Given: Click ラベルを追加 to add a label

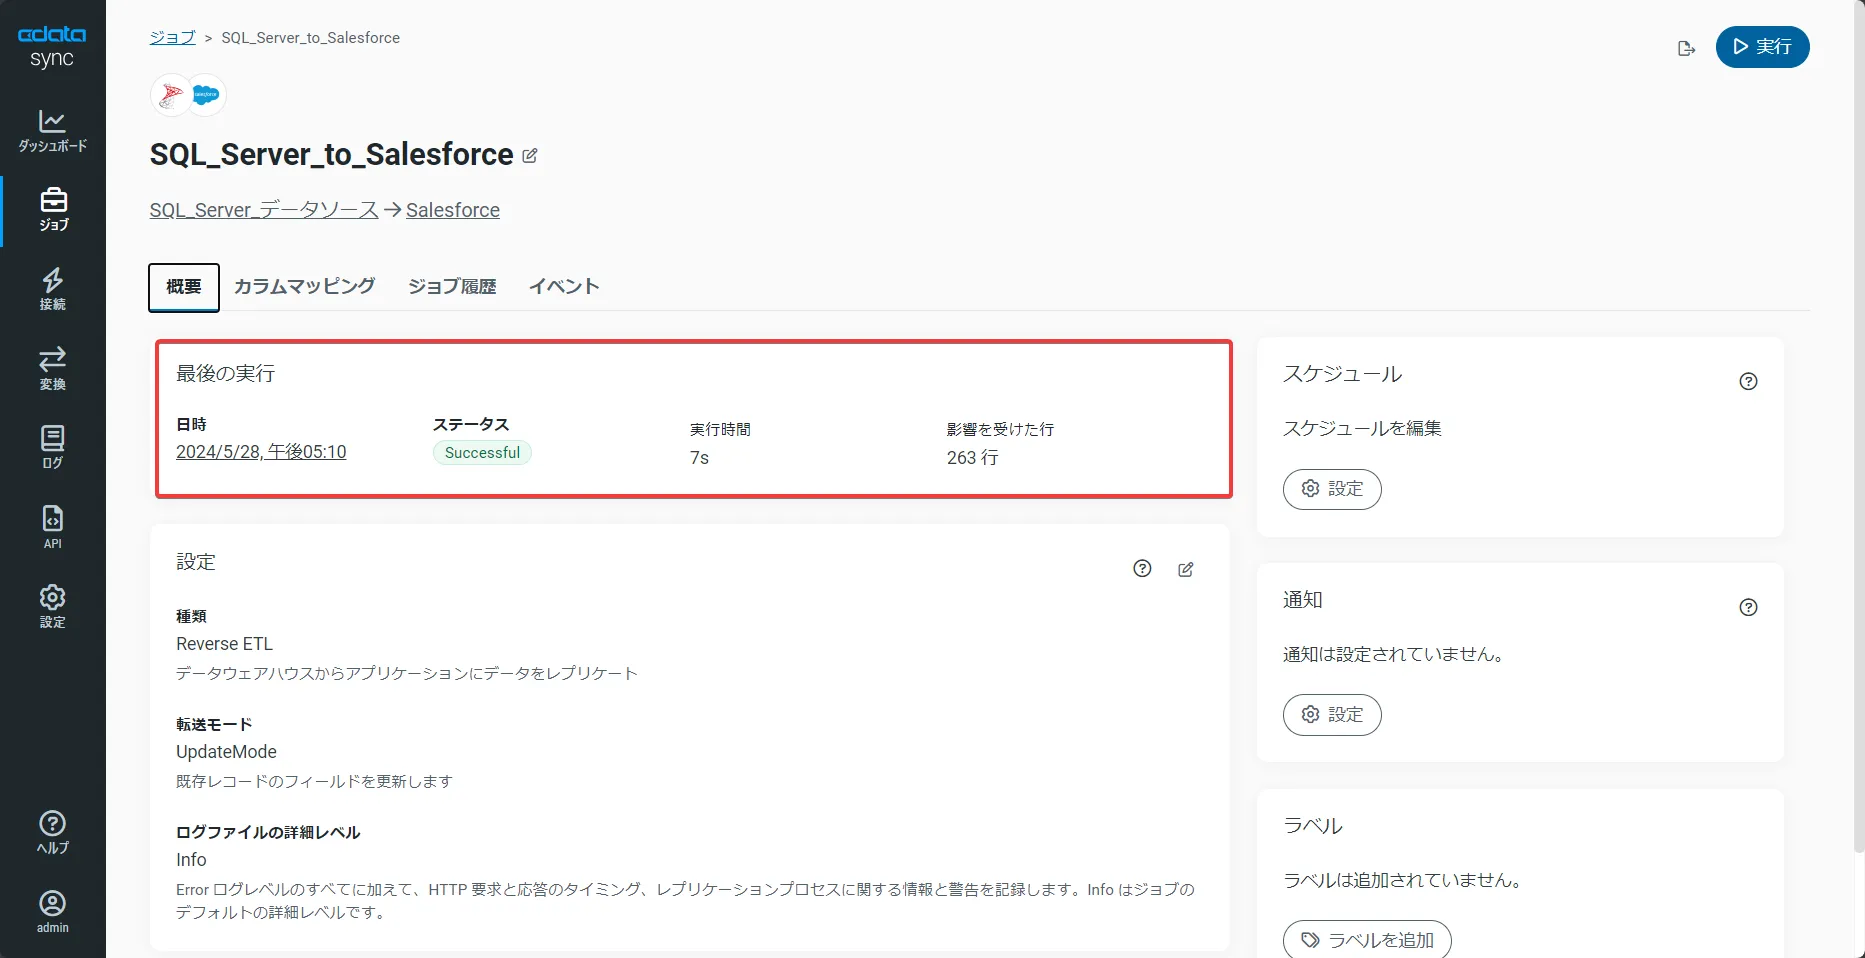Looking at the screenshot, I should click(x=1366, y=940).
